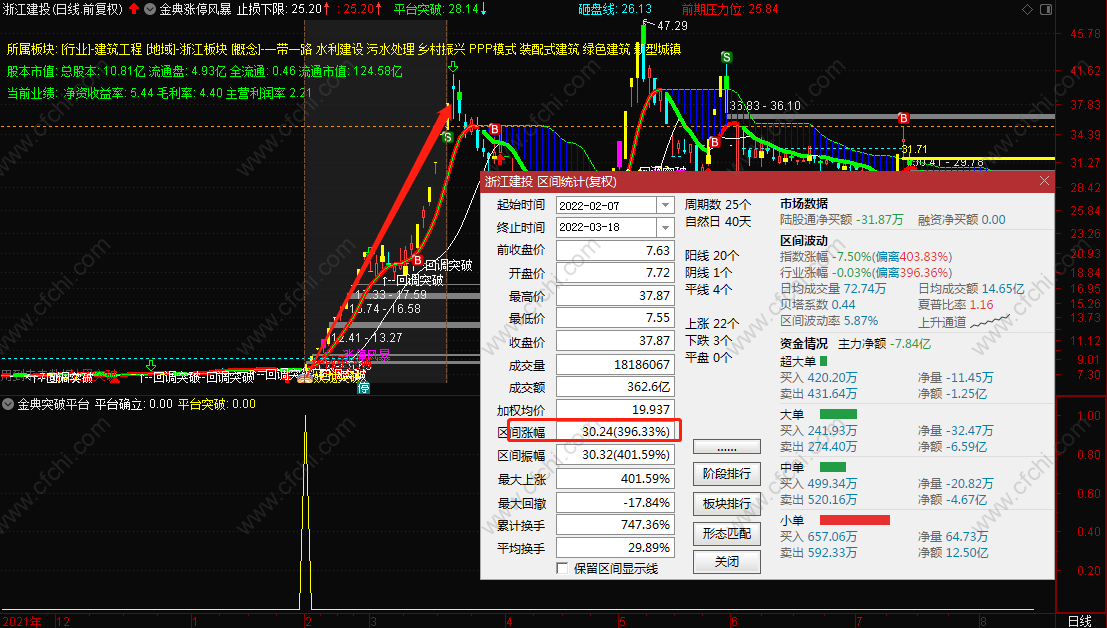Click the green S marker near the red arrow tip
This screenshot has width=1107, height=628.
tap(447, 137)
